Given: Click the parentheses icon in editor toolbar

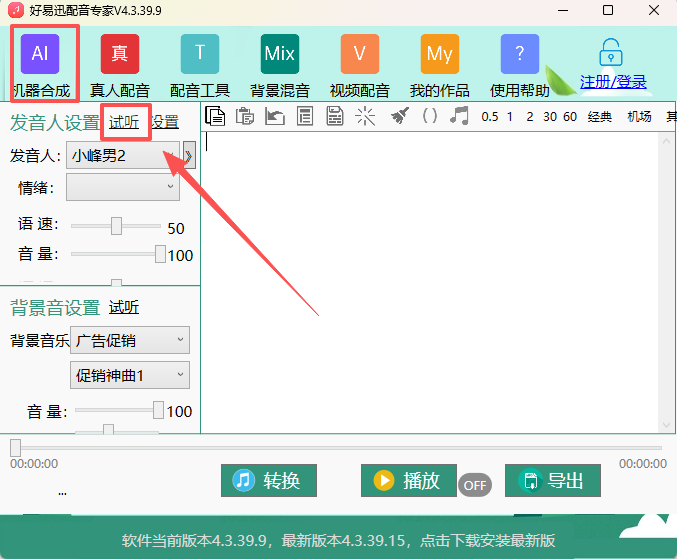Looking at the screenshot, I should pyautogui.click(x=430, y=116).
